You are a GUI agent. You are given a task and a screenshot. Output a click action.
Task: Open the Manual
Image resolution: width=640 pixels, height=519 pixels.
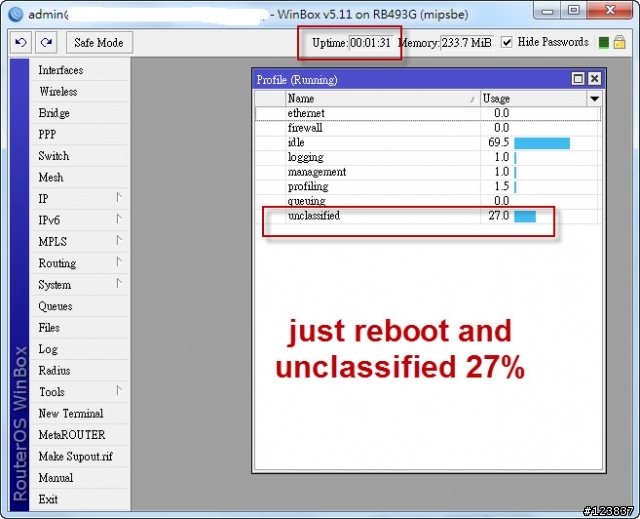80,478
